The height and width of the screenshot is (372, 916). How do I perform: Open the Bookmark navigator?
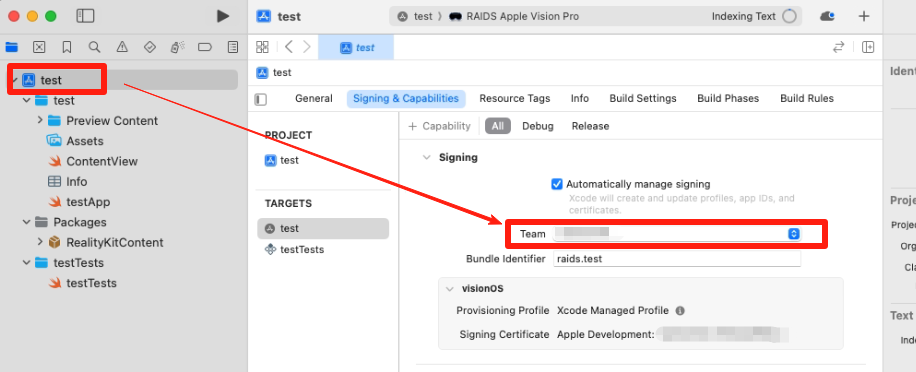point(67,47)
